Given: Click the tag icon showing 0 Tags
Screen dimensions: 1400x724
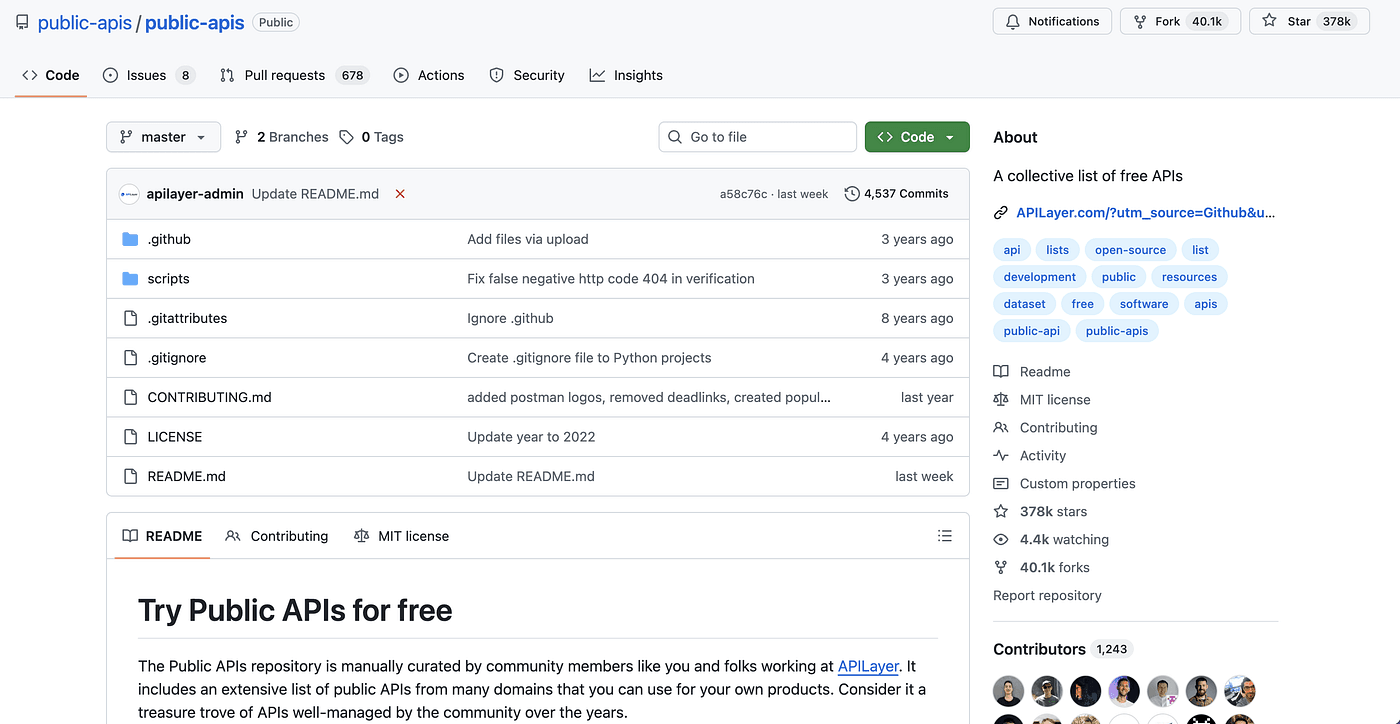Looking at the screenshot, I should 347,137.
